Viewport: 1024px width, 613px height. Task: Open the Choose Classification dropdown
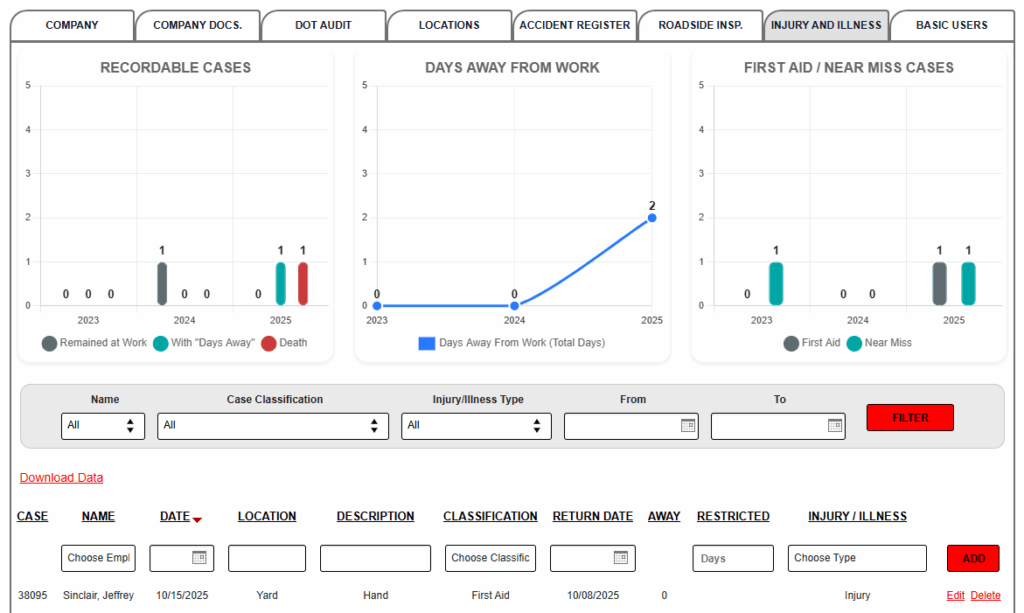coord(490,558)
